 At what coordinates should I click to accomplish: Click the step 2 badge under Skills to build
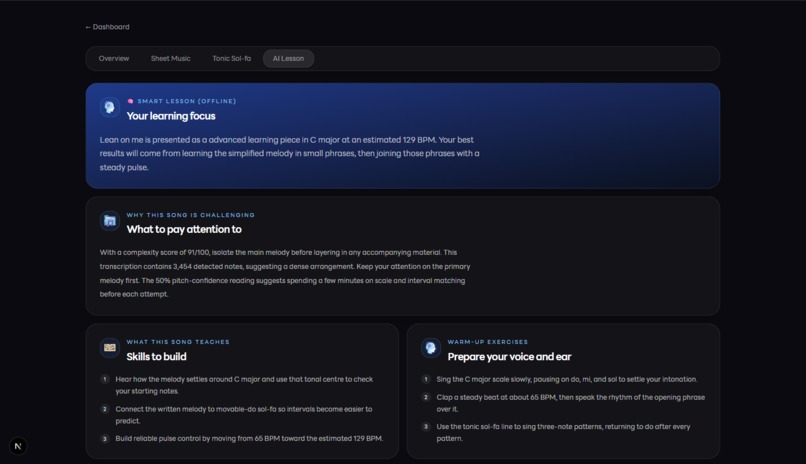[x=105, y=409]
